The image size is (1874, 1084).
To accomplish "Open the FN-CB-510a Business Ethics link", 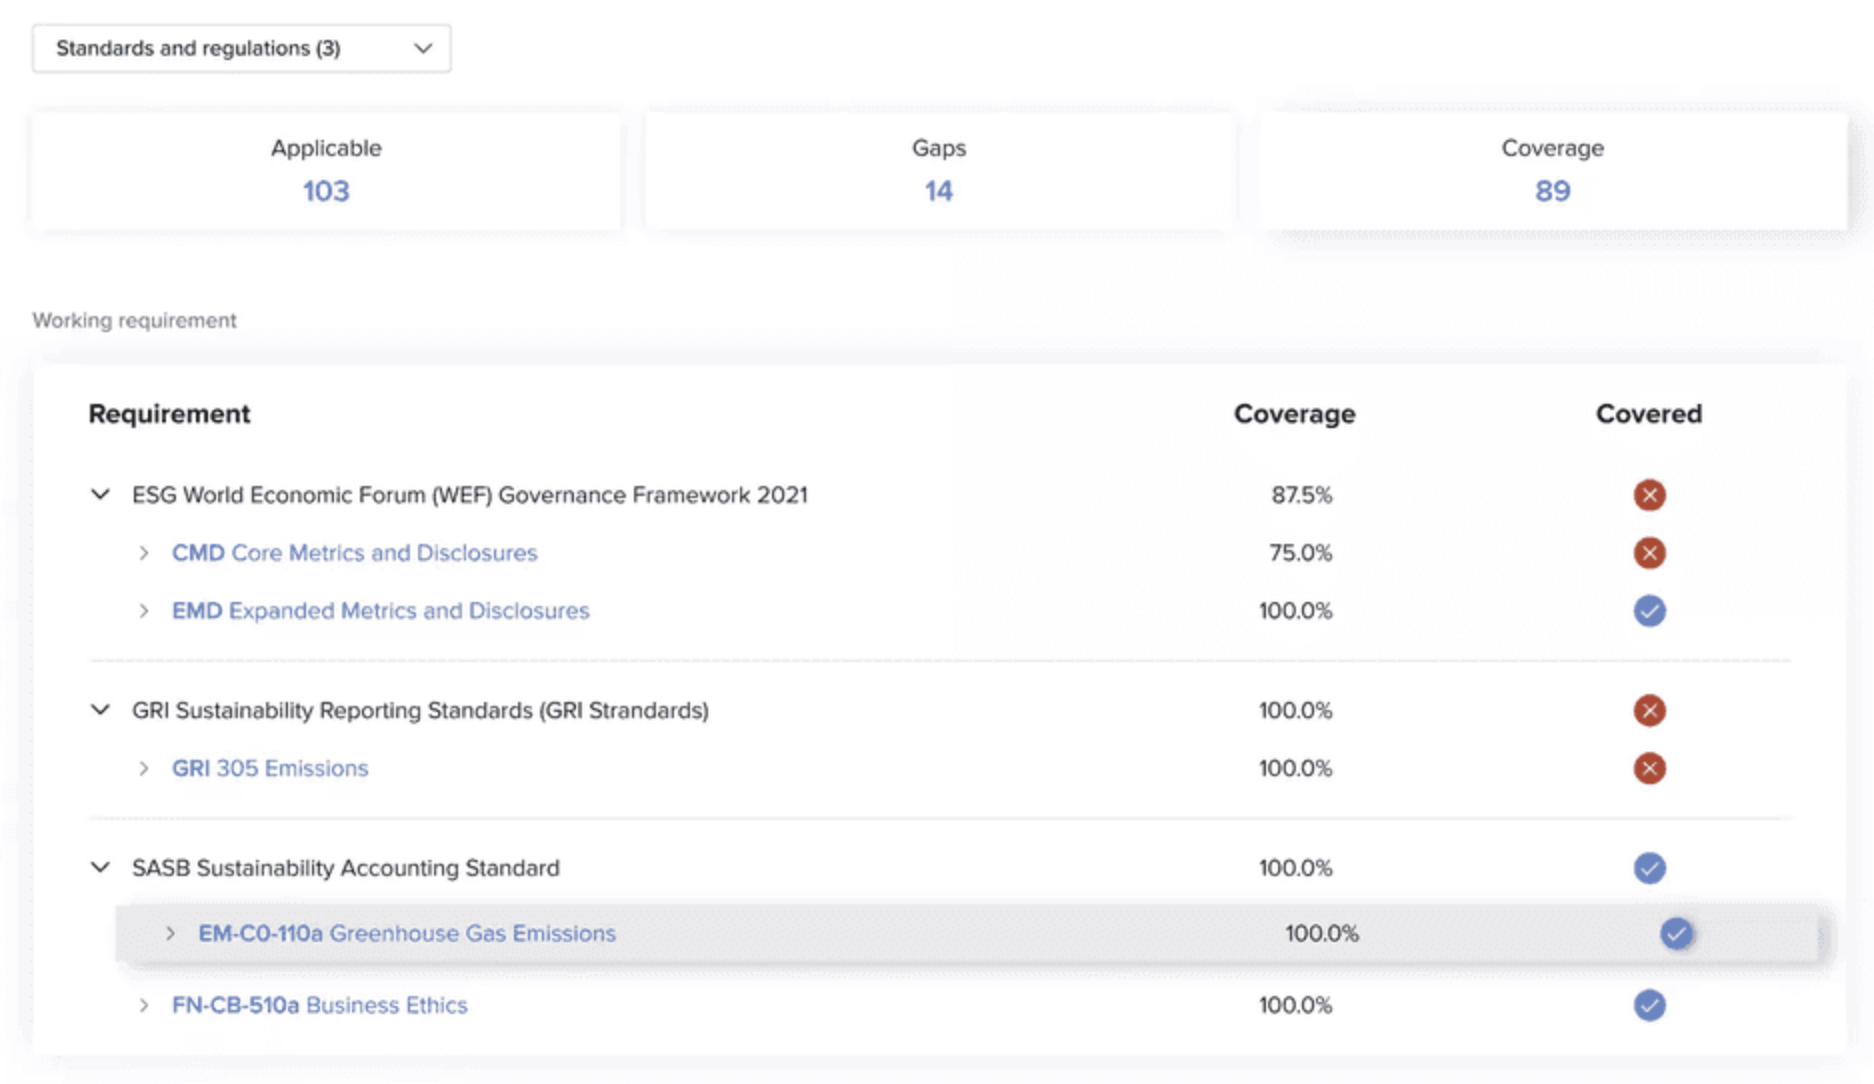I will [x=319, y=1005].
